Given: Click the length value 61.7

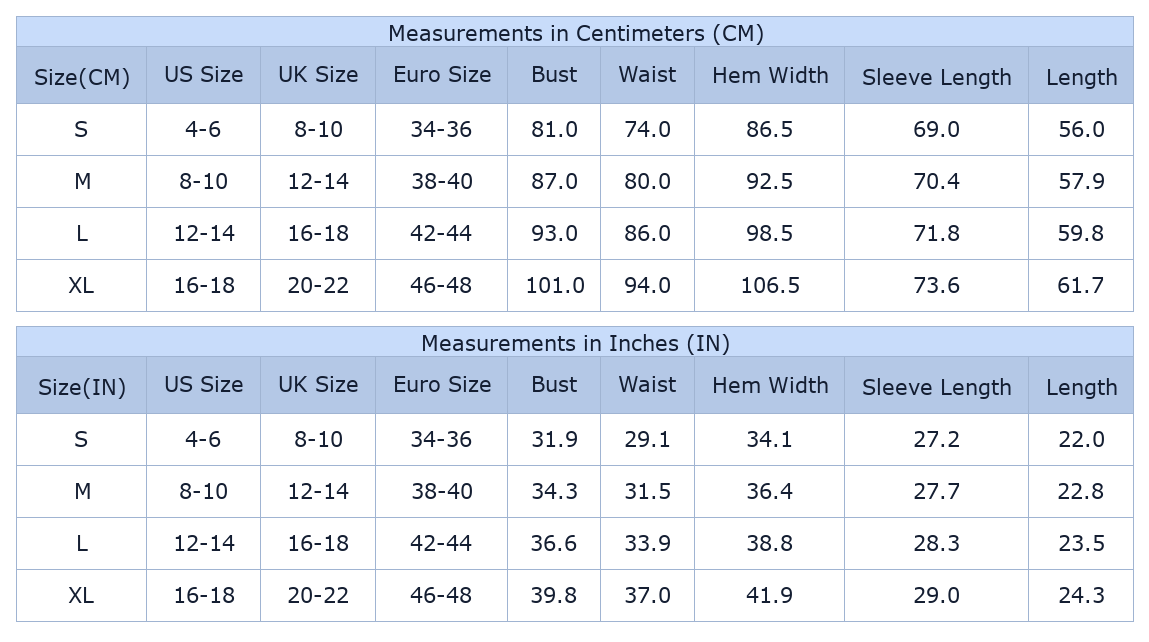Looking at the screenshot, I should point(1081,285).
